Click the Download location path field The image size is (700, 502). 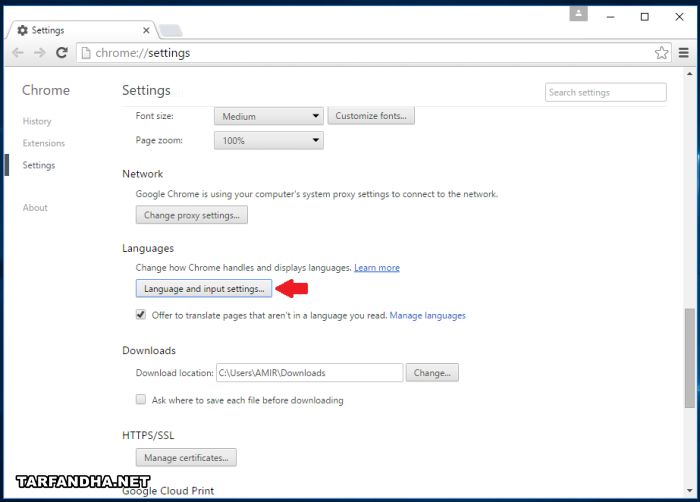coord(309,373)
